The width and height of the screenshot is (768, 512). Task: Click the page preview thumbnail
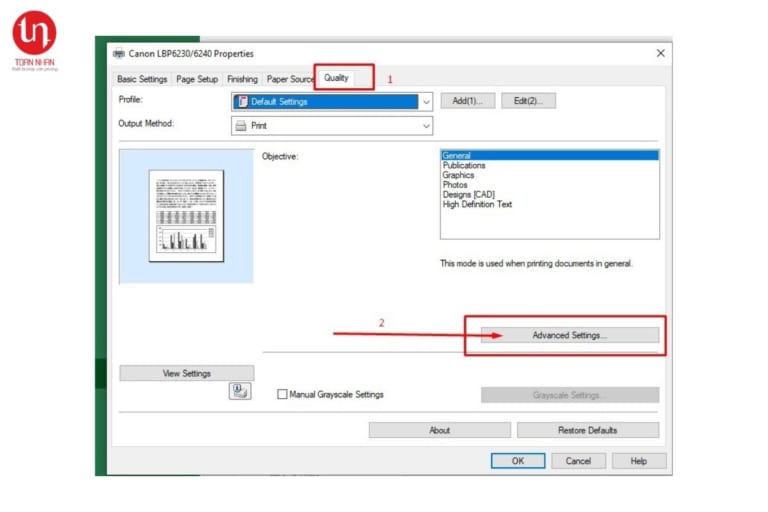pyautogui.click(x=186, y=216)
